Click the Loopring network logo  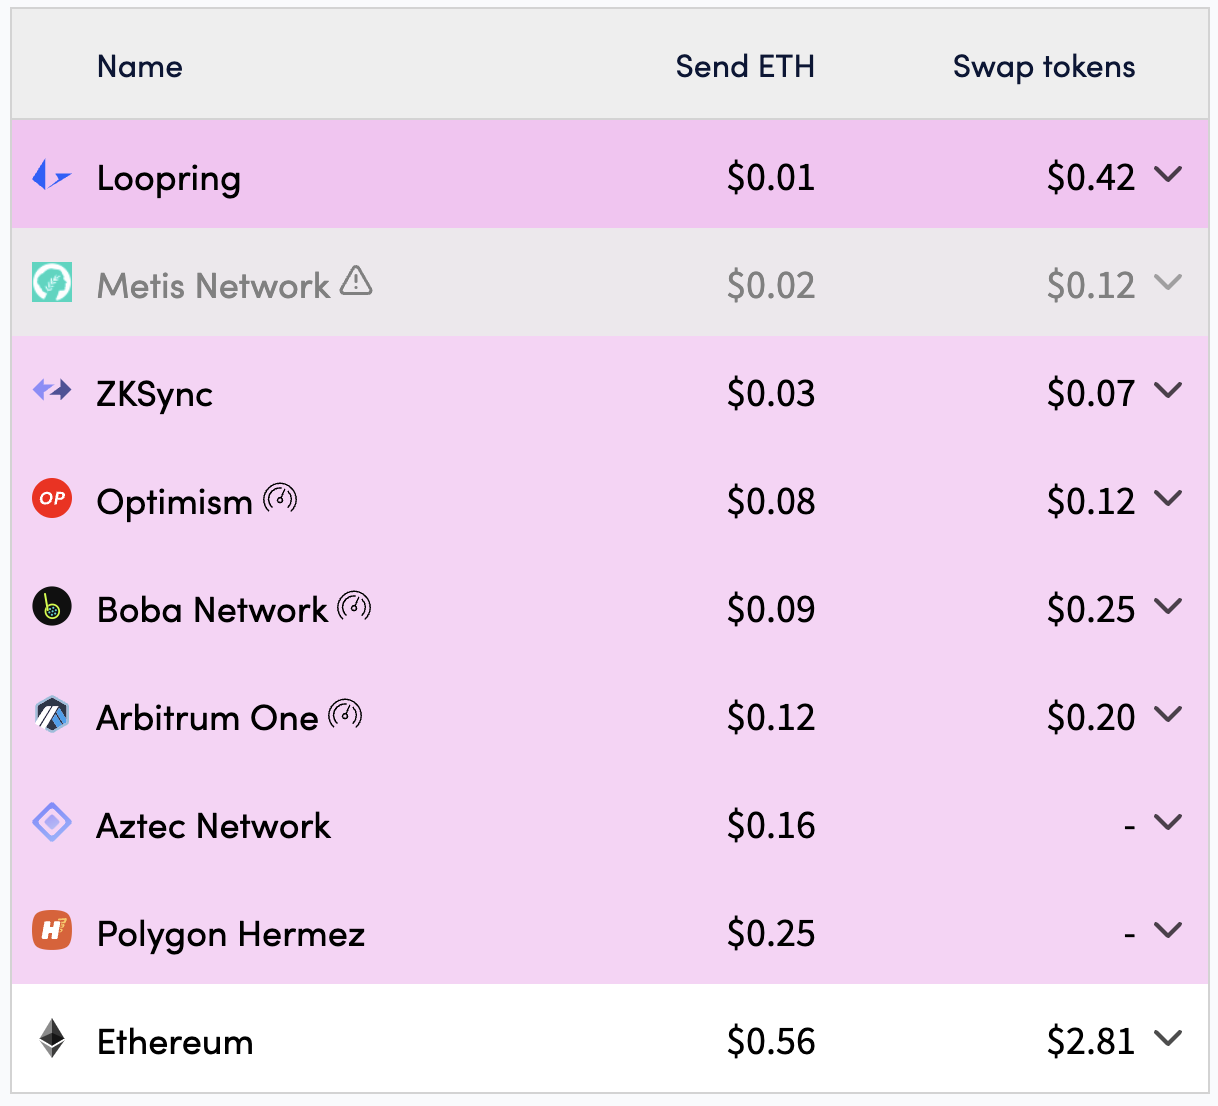51,175
